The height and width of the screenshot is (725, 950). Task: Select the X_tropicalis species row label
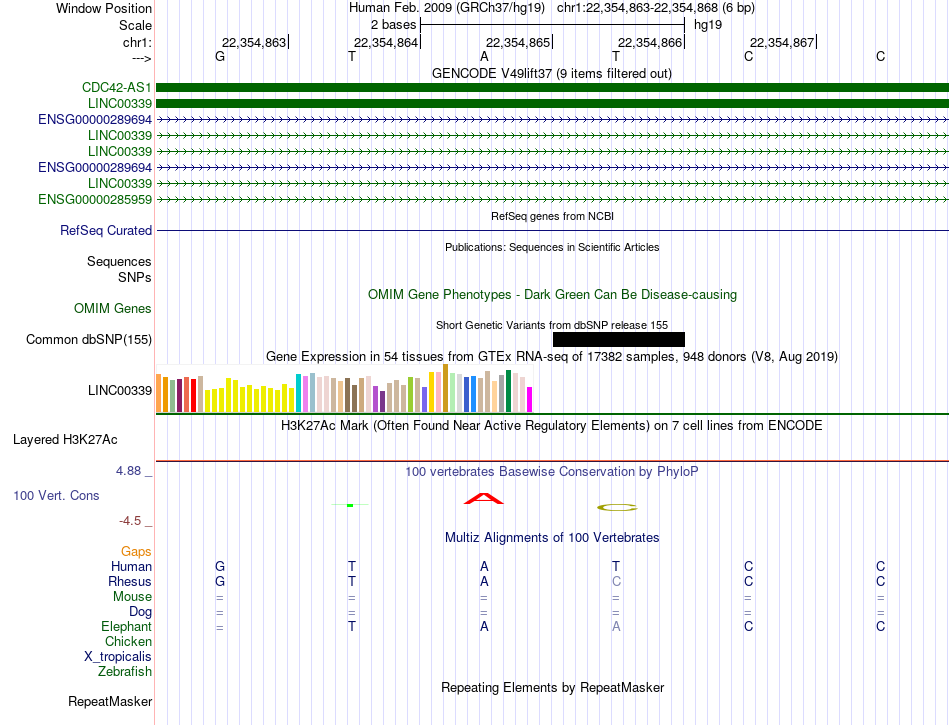pos(118,657)
